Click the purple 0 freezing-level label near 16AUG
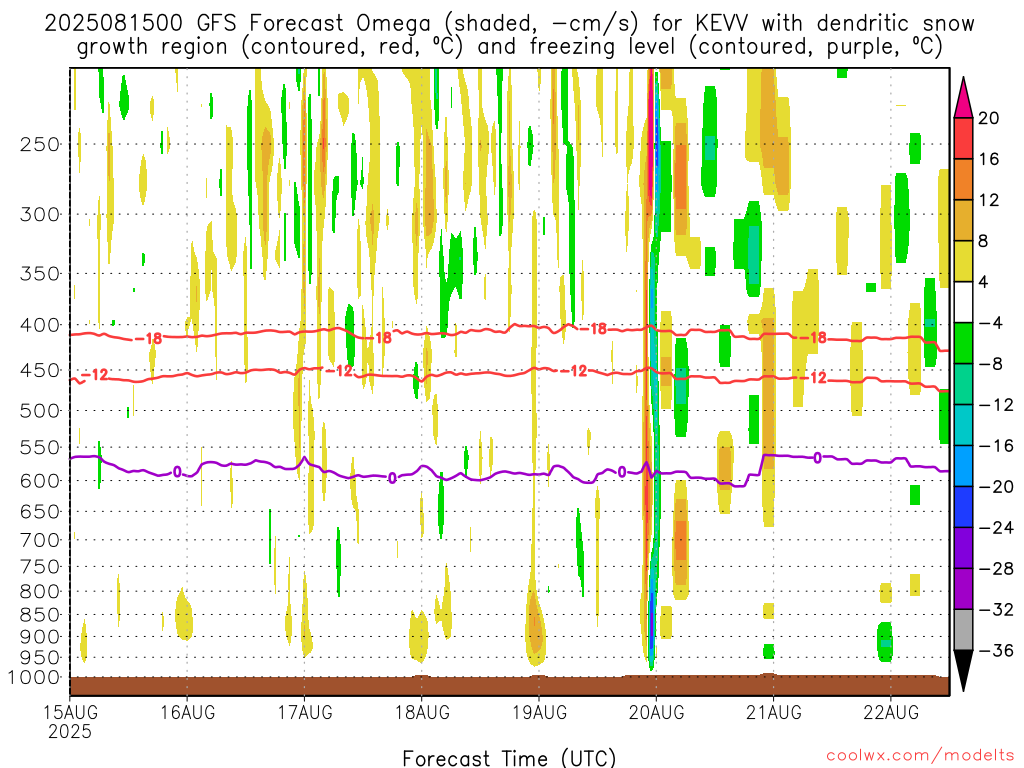1024x768 pixels. pyautogui.click(x=177, y=472)
